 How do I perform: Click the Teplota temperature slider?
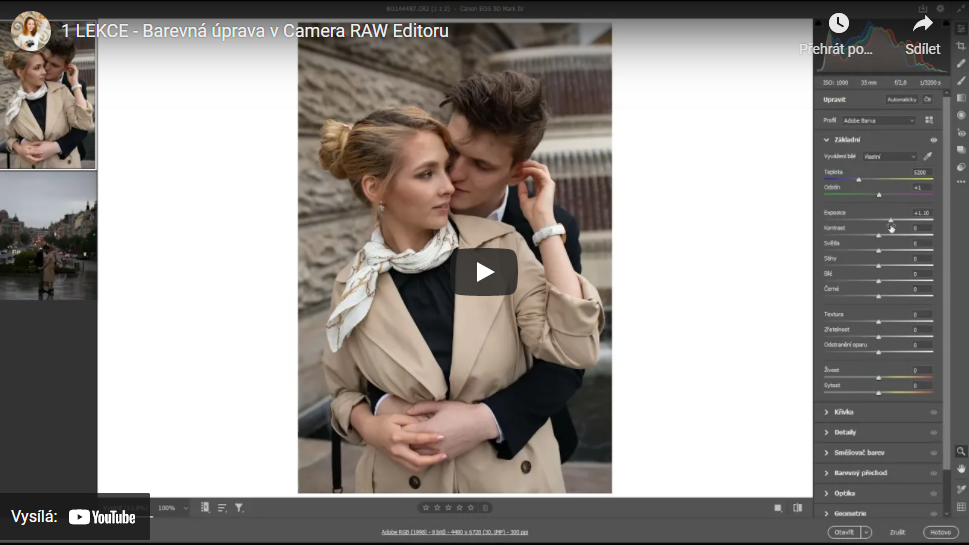point(878,179)
